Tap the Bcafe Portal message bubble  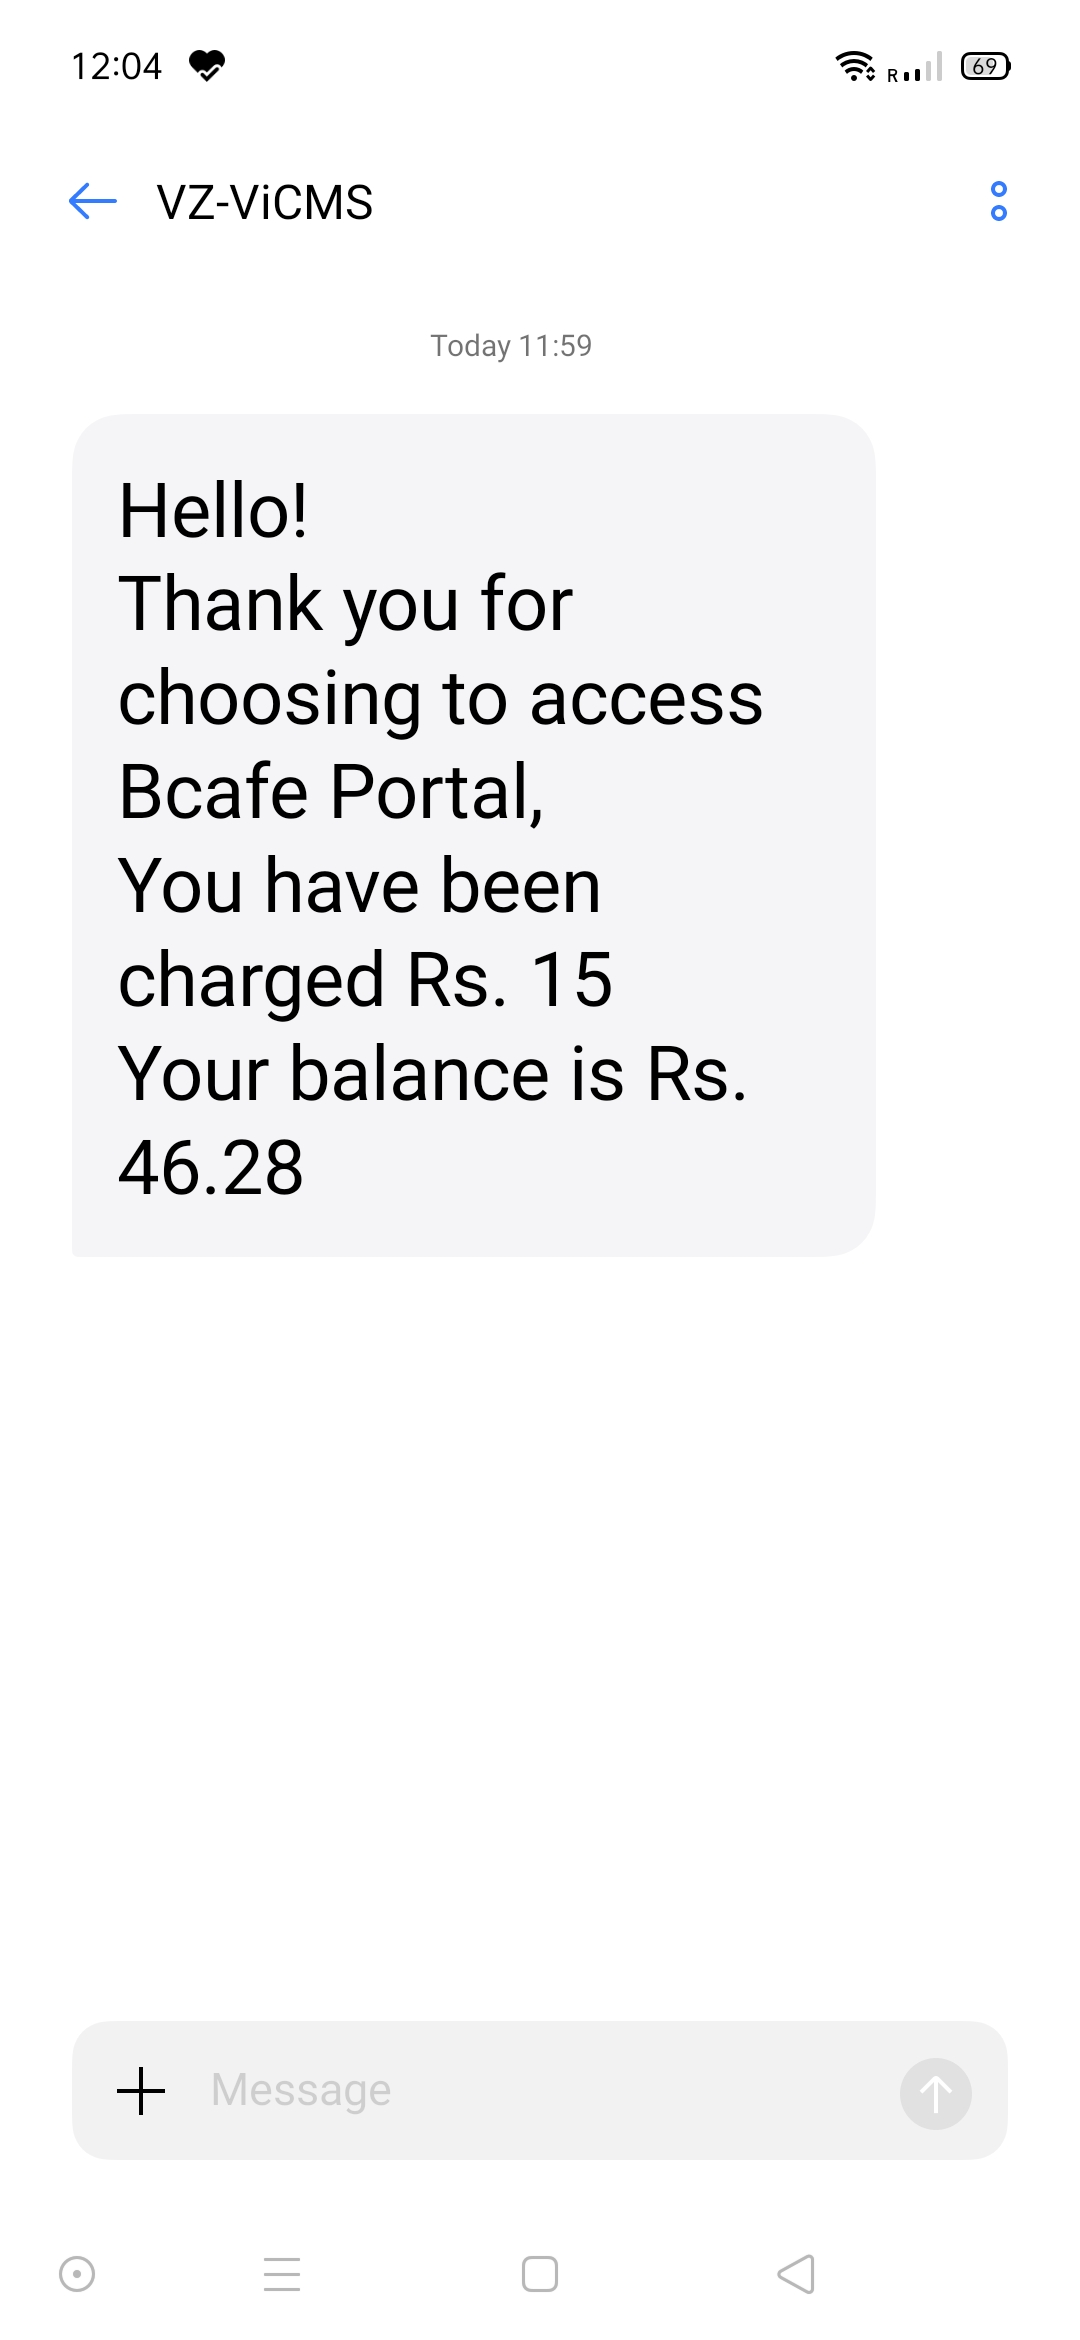[x=474, y=835]
